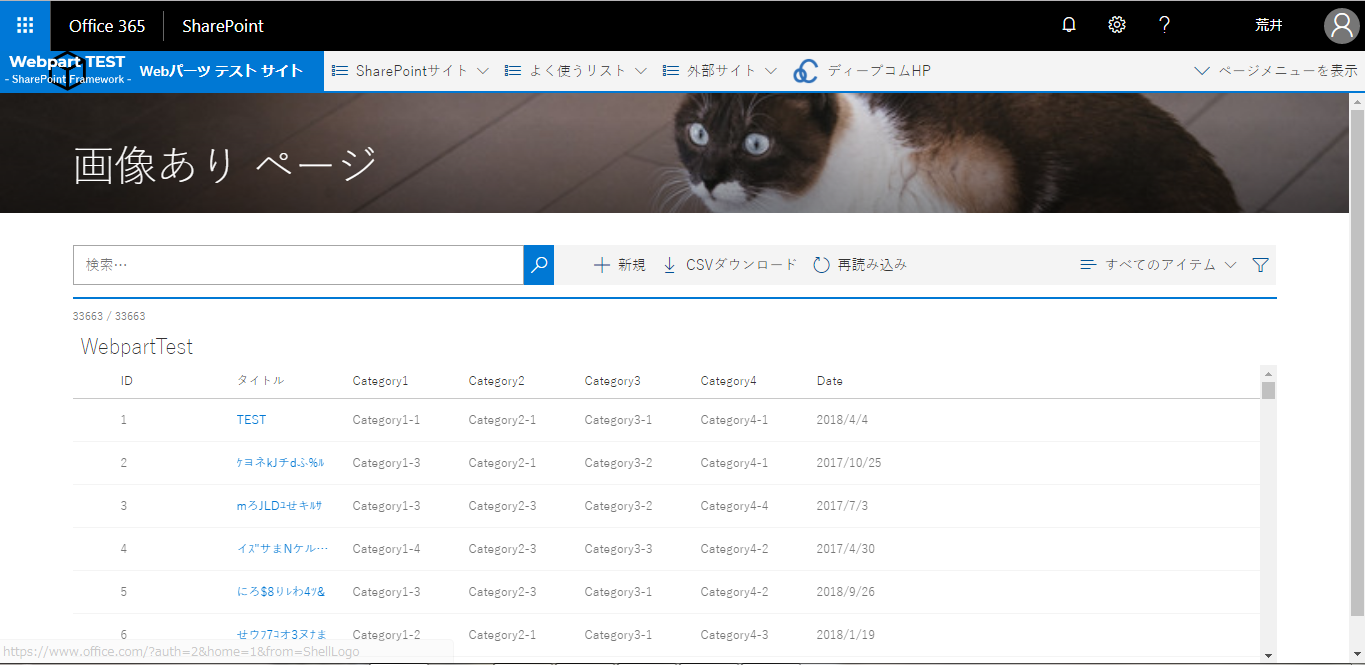
Task: Click the 検索 search input field
Action: 298,265
